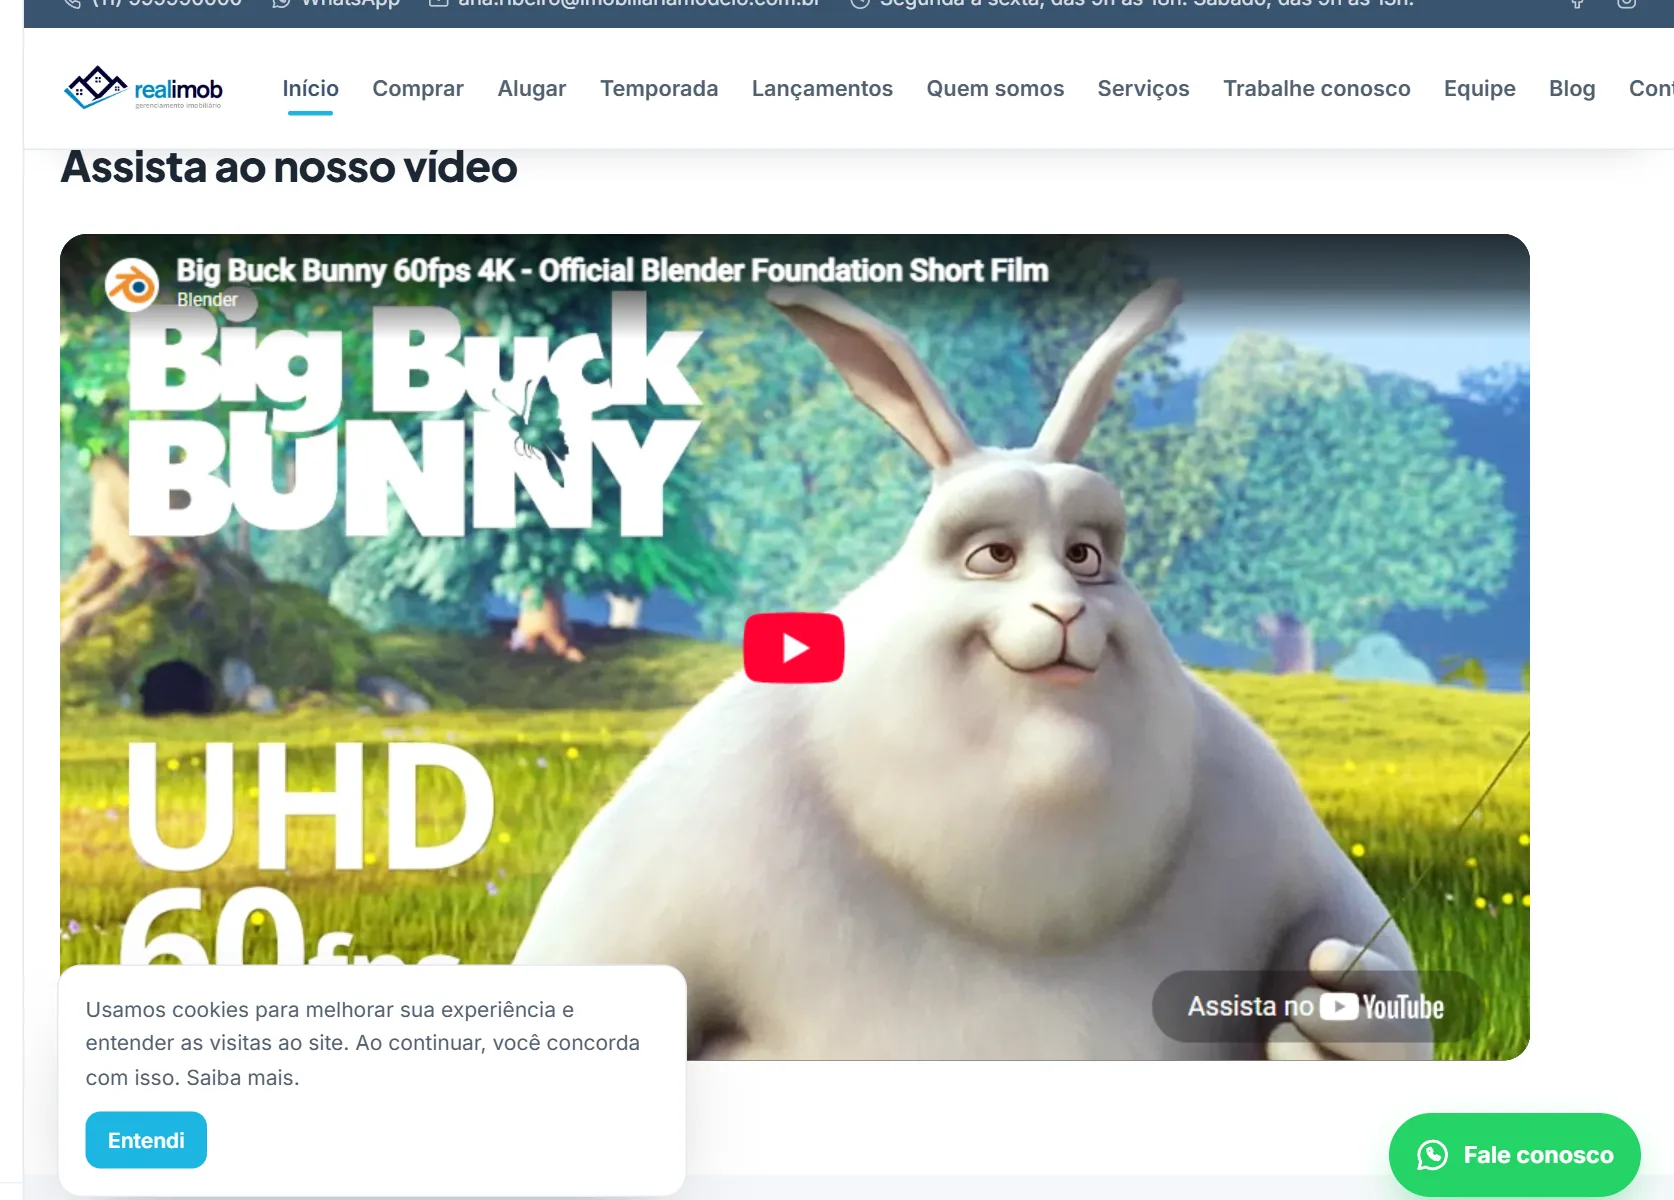Accept cookies with the Entendi button

pos(146,1140)
